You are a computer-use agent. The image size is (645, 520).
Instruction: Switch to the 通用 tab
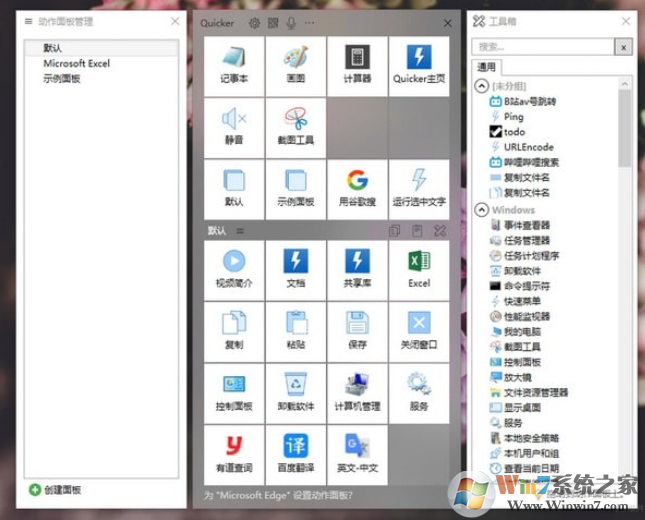486,67
